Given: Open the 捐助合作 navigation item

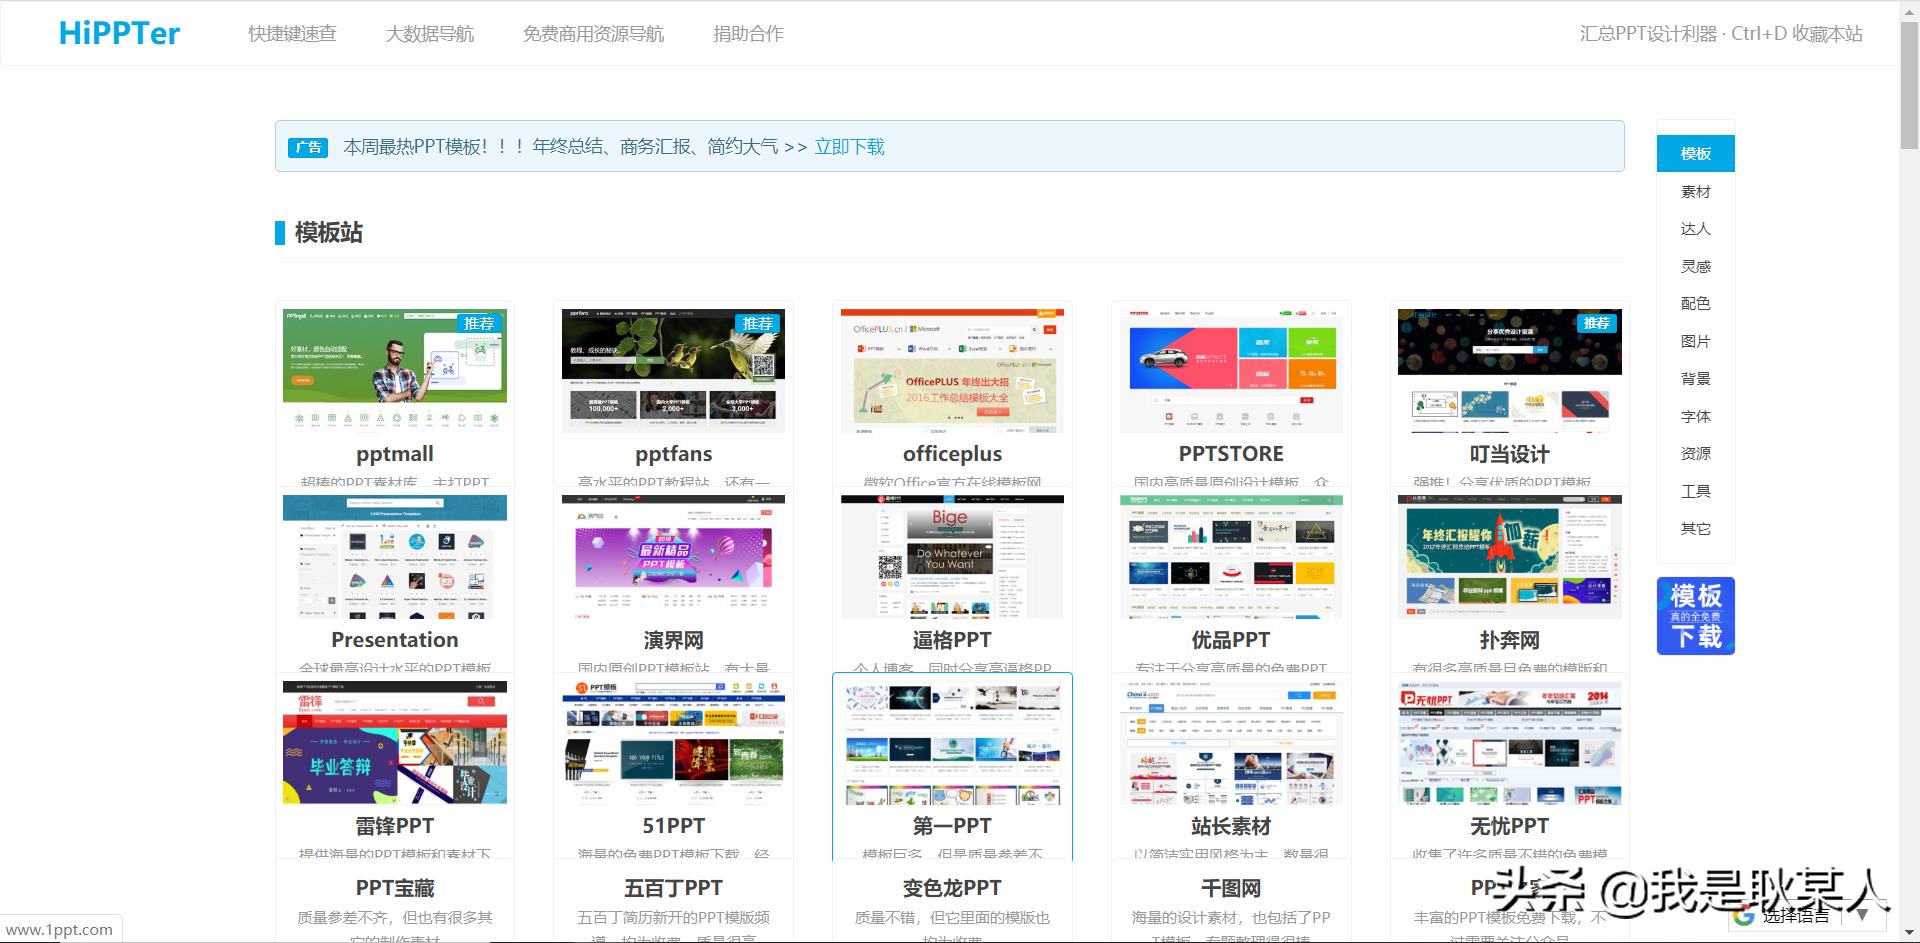Looking at the screenshot, I should [x=748, y=34].
